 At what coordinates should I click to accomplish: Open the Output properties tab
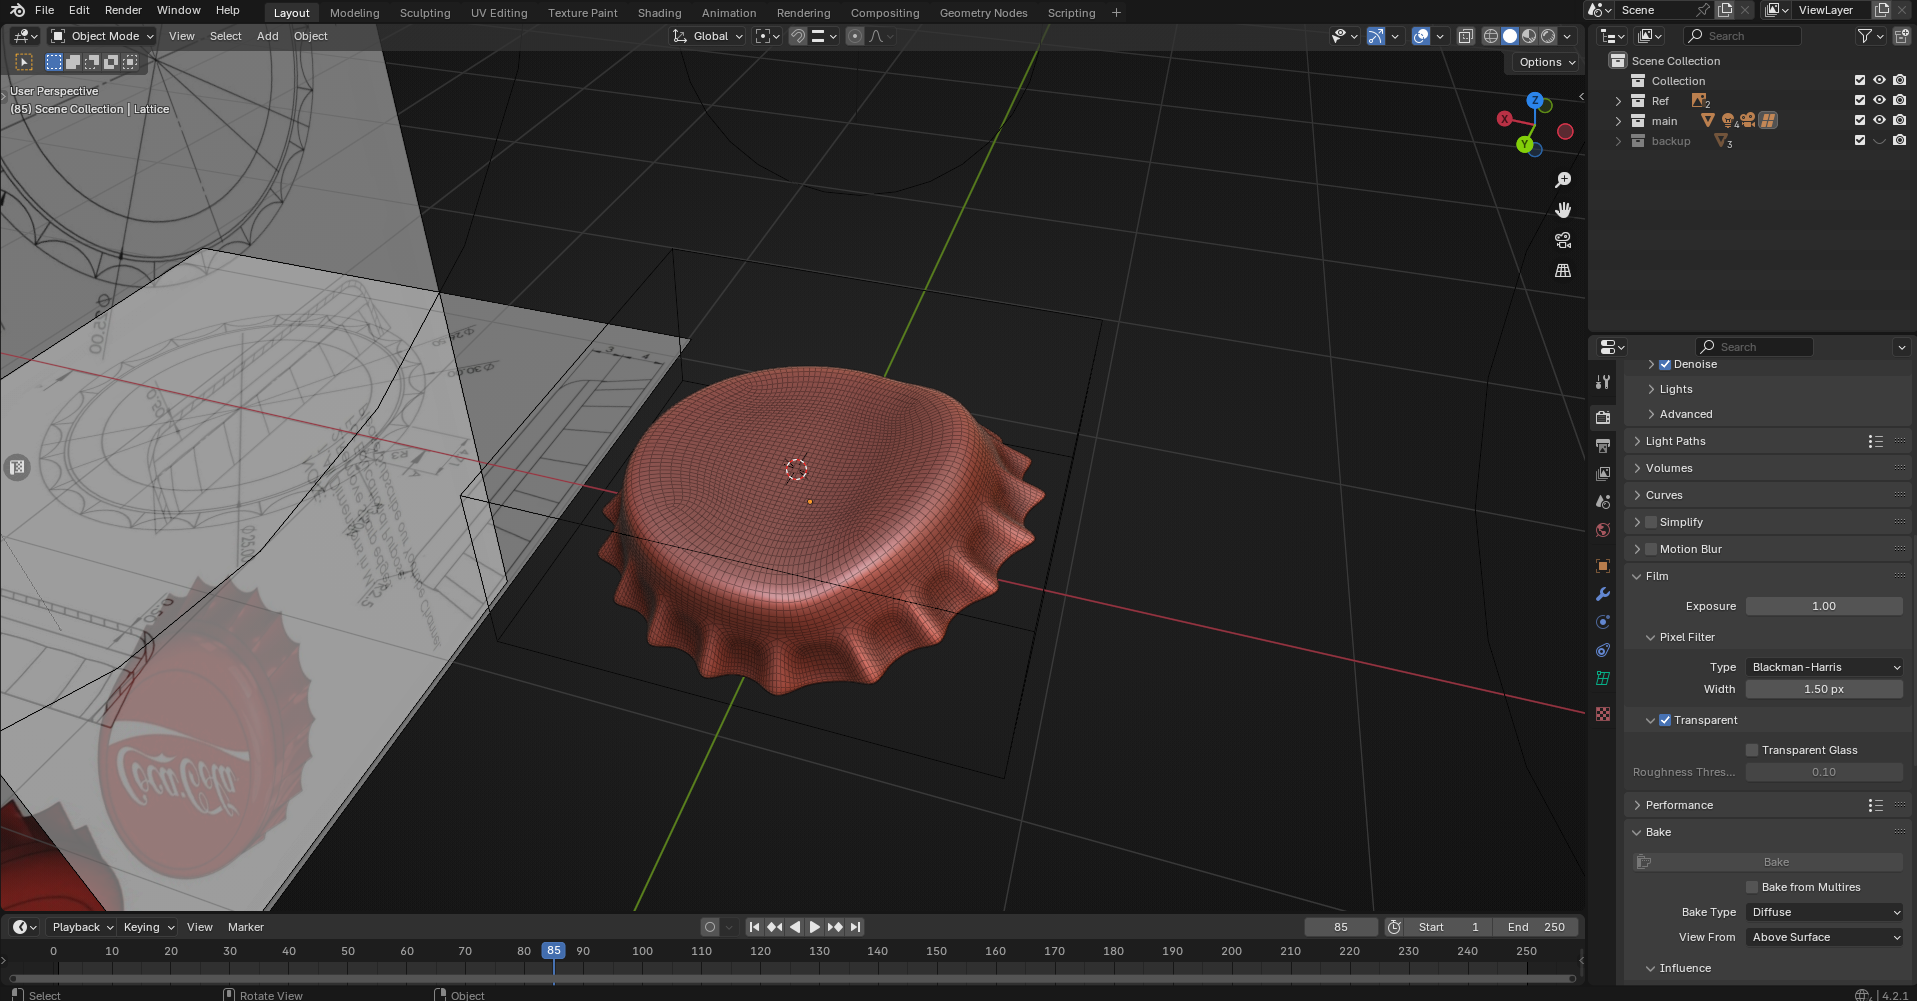click(1603, 445)
